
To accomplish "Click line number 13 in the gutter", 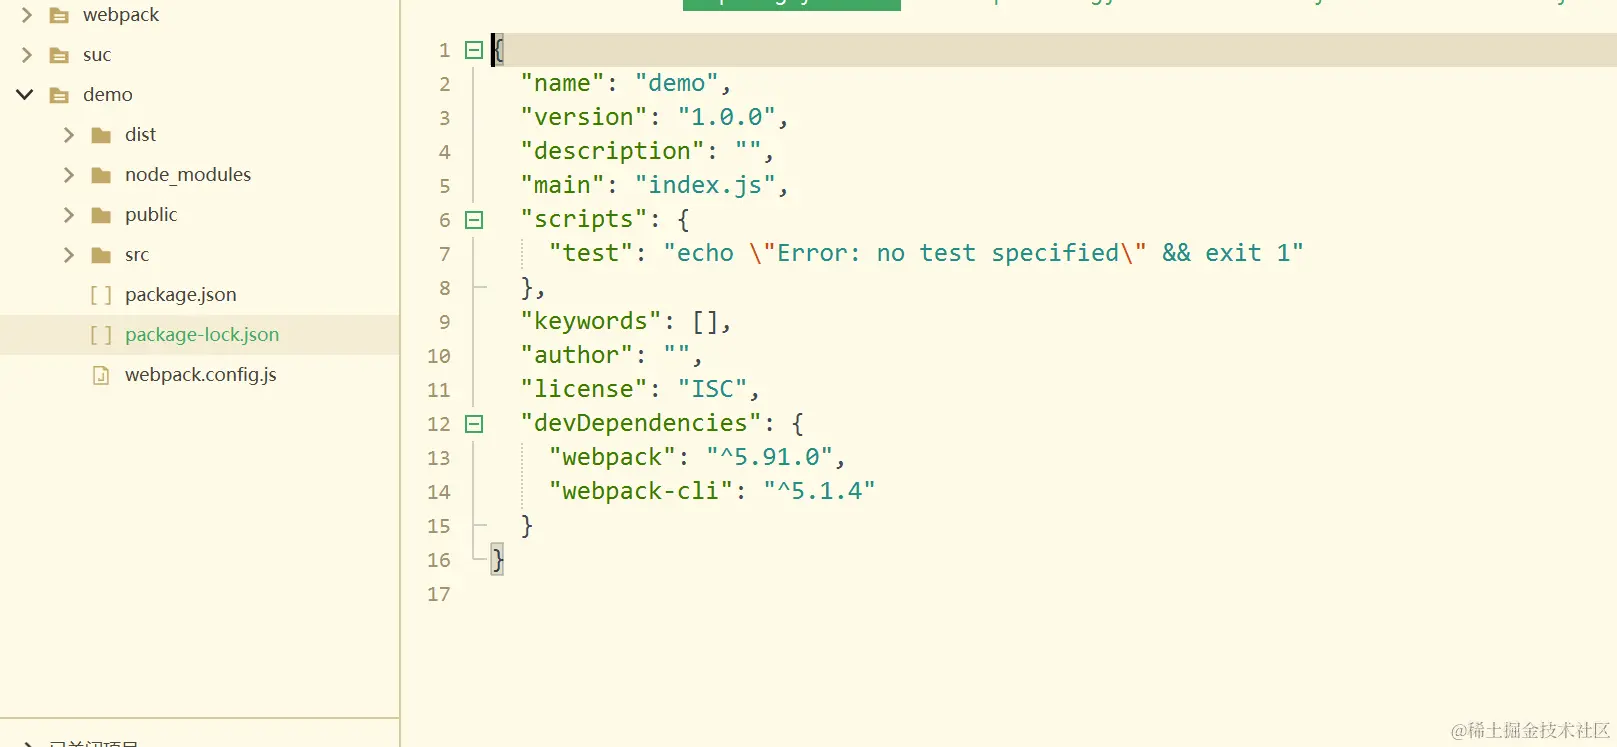I will coord(439,458).
